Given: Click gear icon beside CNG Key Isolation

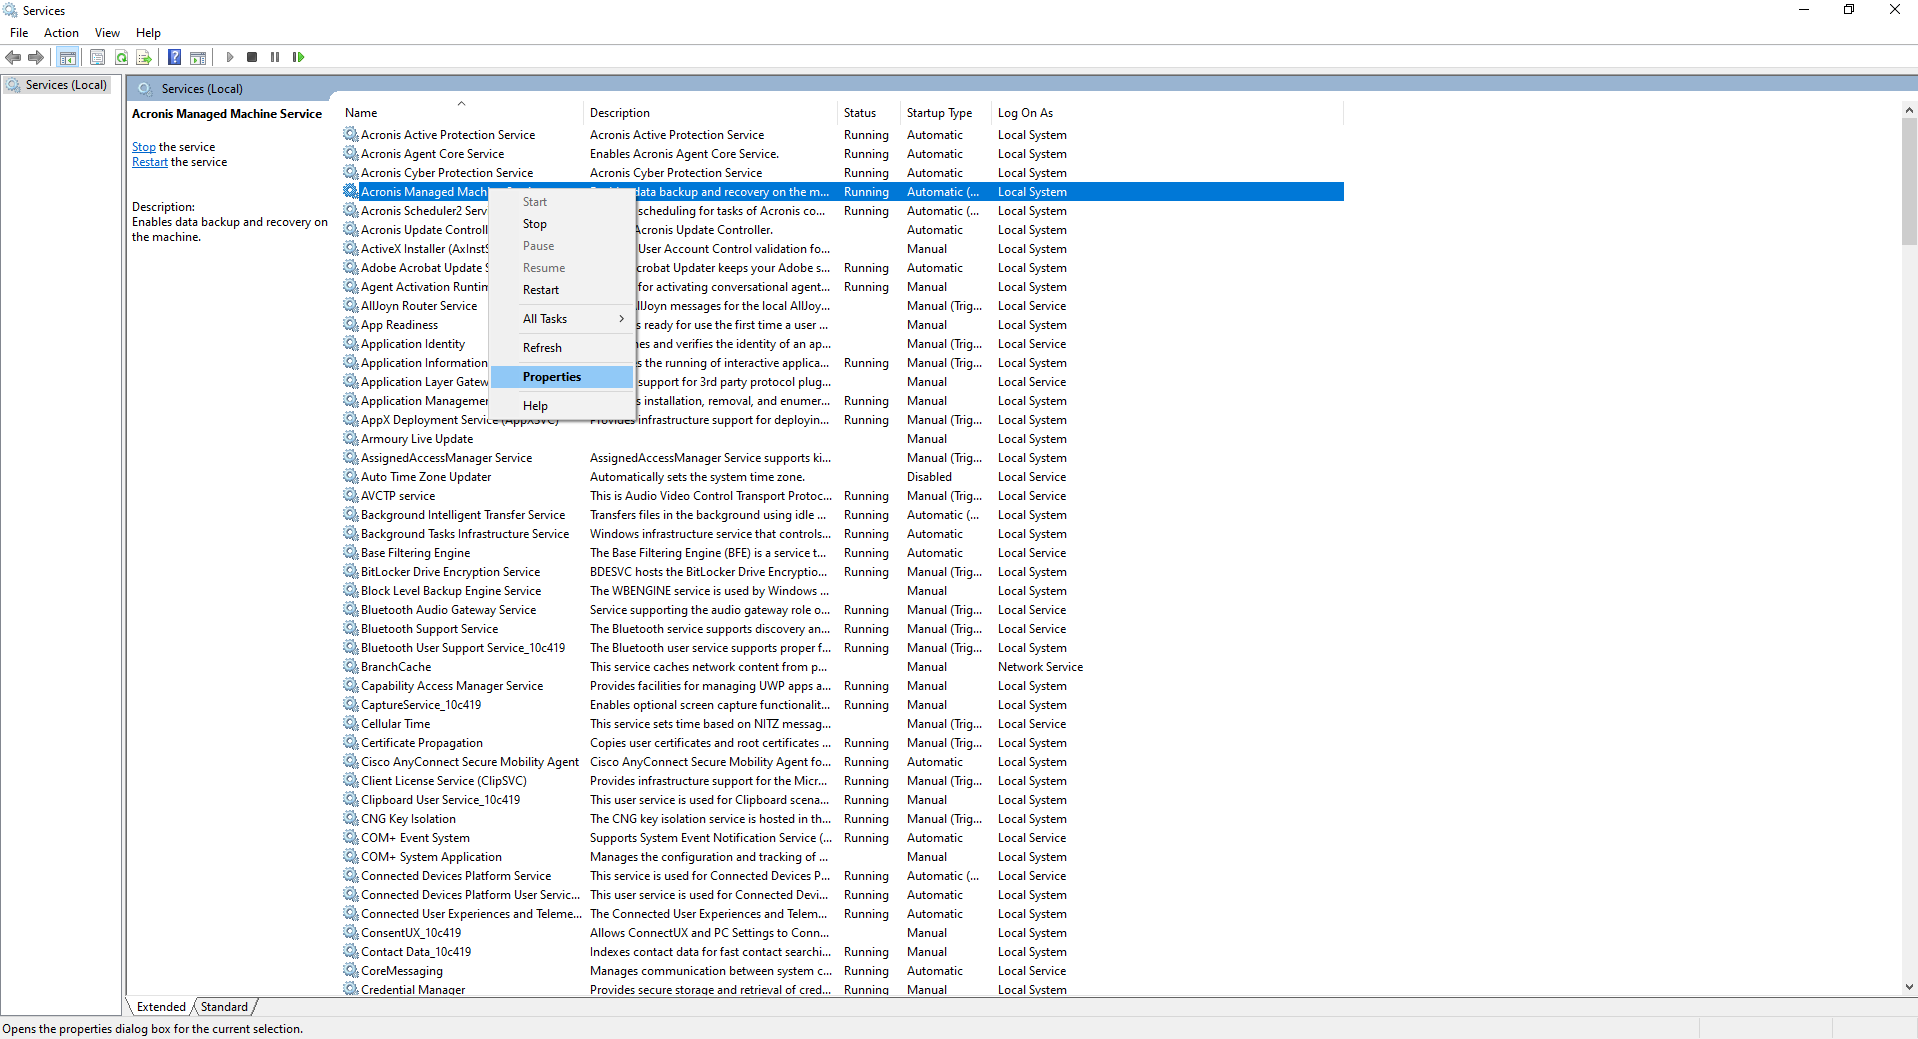Looking at the screenshot, I should pyautogui.click(x=350, y=818).
